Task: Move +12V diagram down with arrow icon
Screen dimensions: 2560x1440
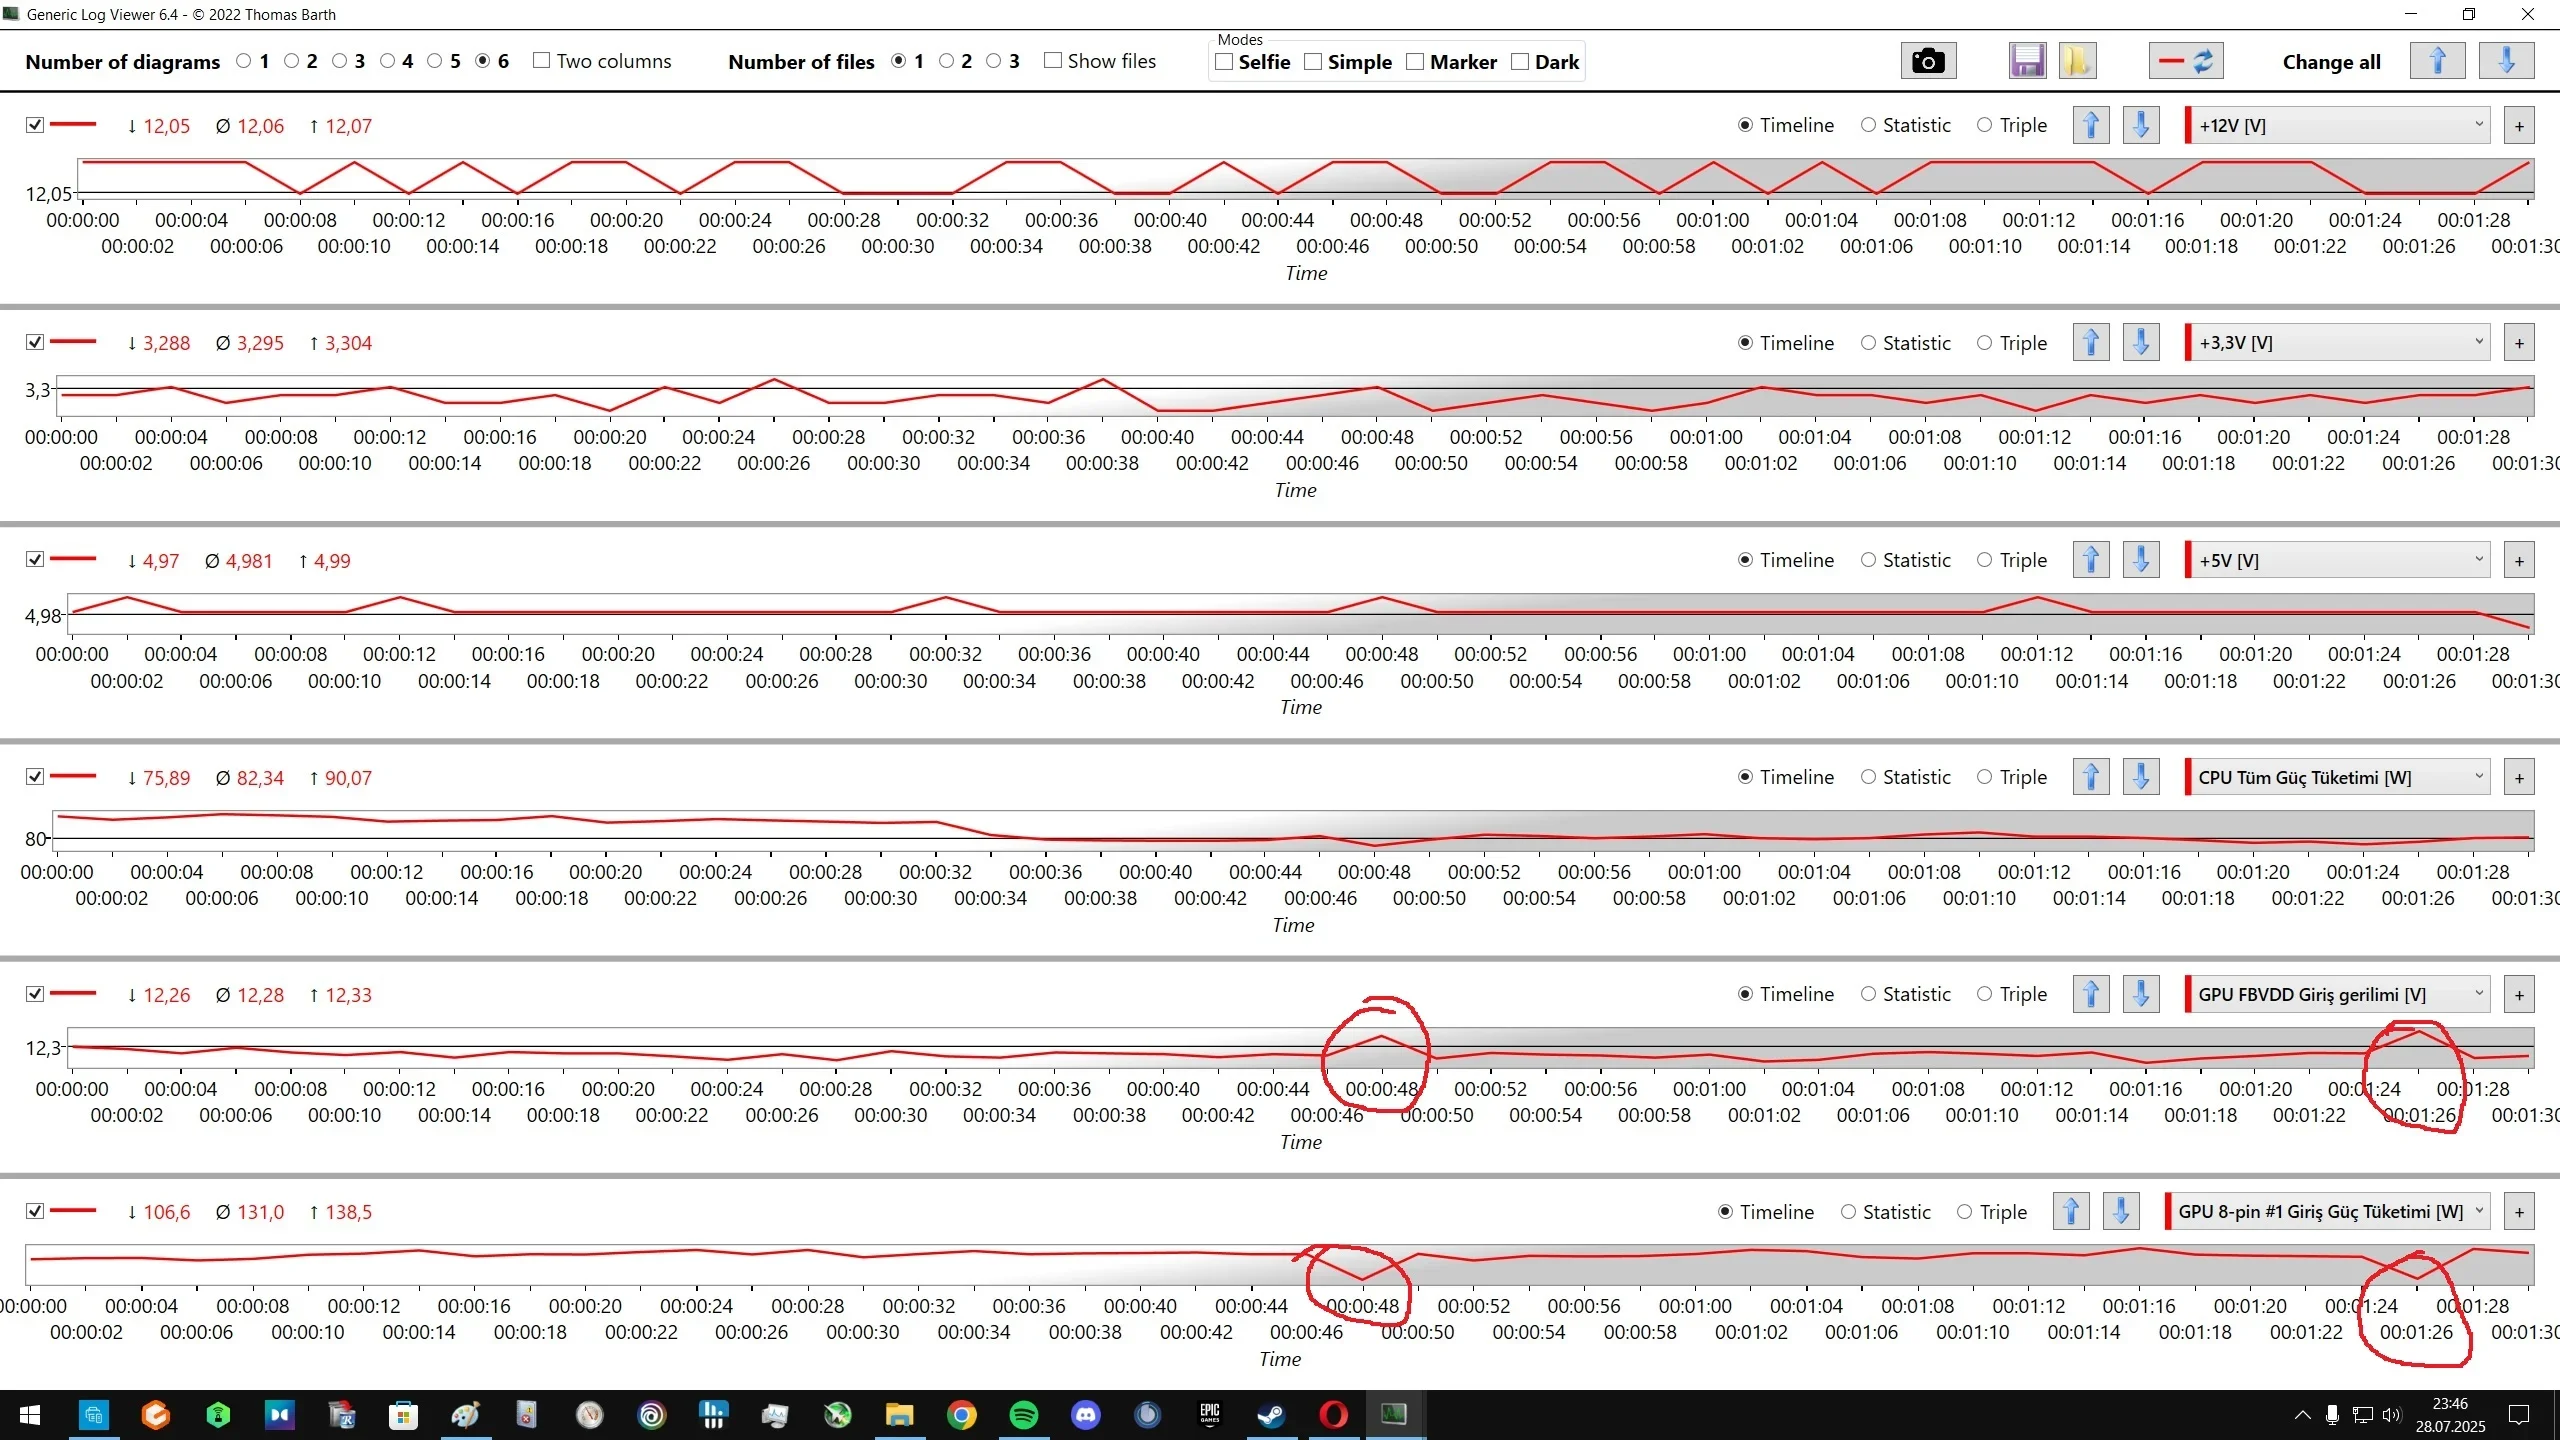Action: [2140, 125]
